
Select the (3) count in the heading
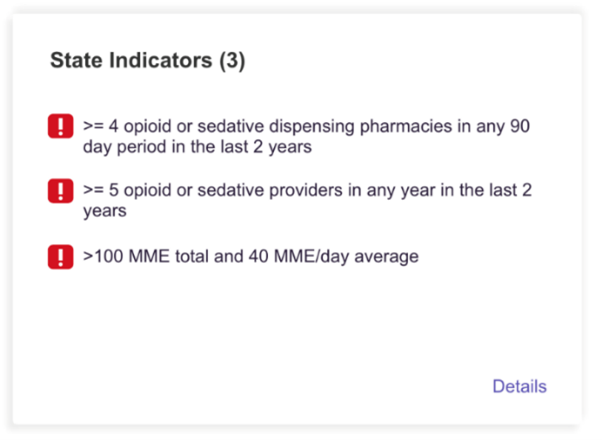coord(232,61)
